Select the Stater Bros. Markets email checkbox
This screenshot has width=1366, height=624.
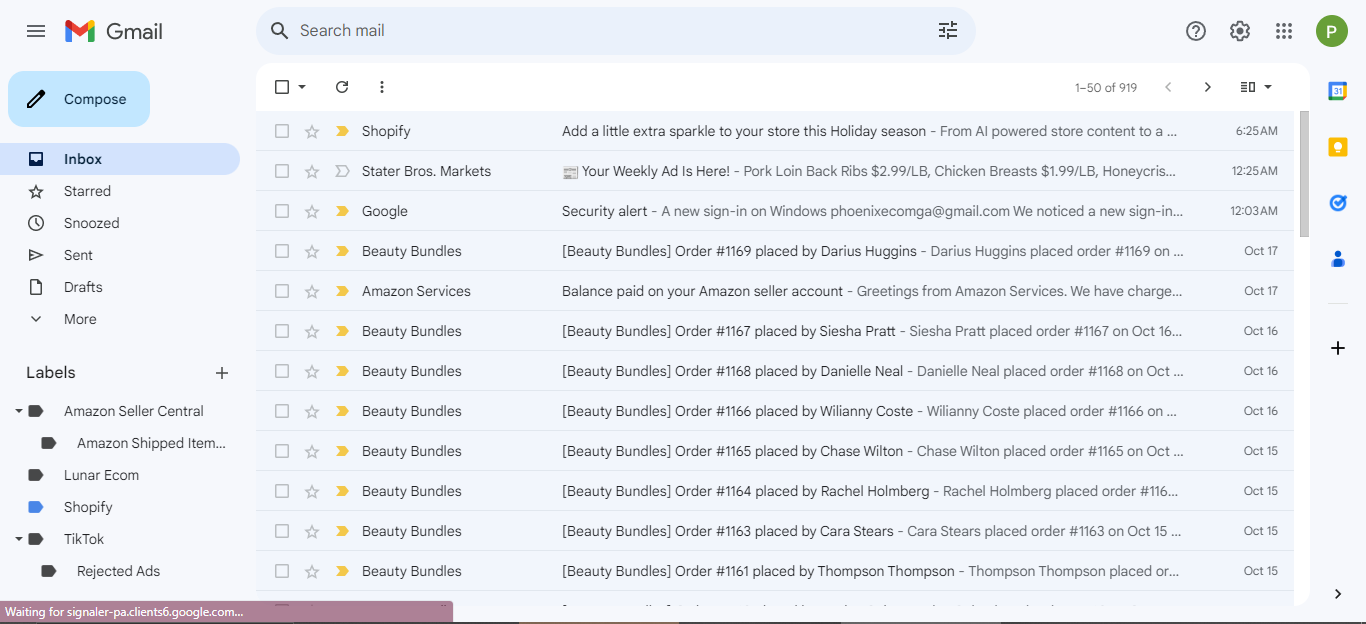[282, 171]
